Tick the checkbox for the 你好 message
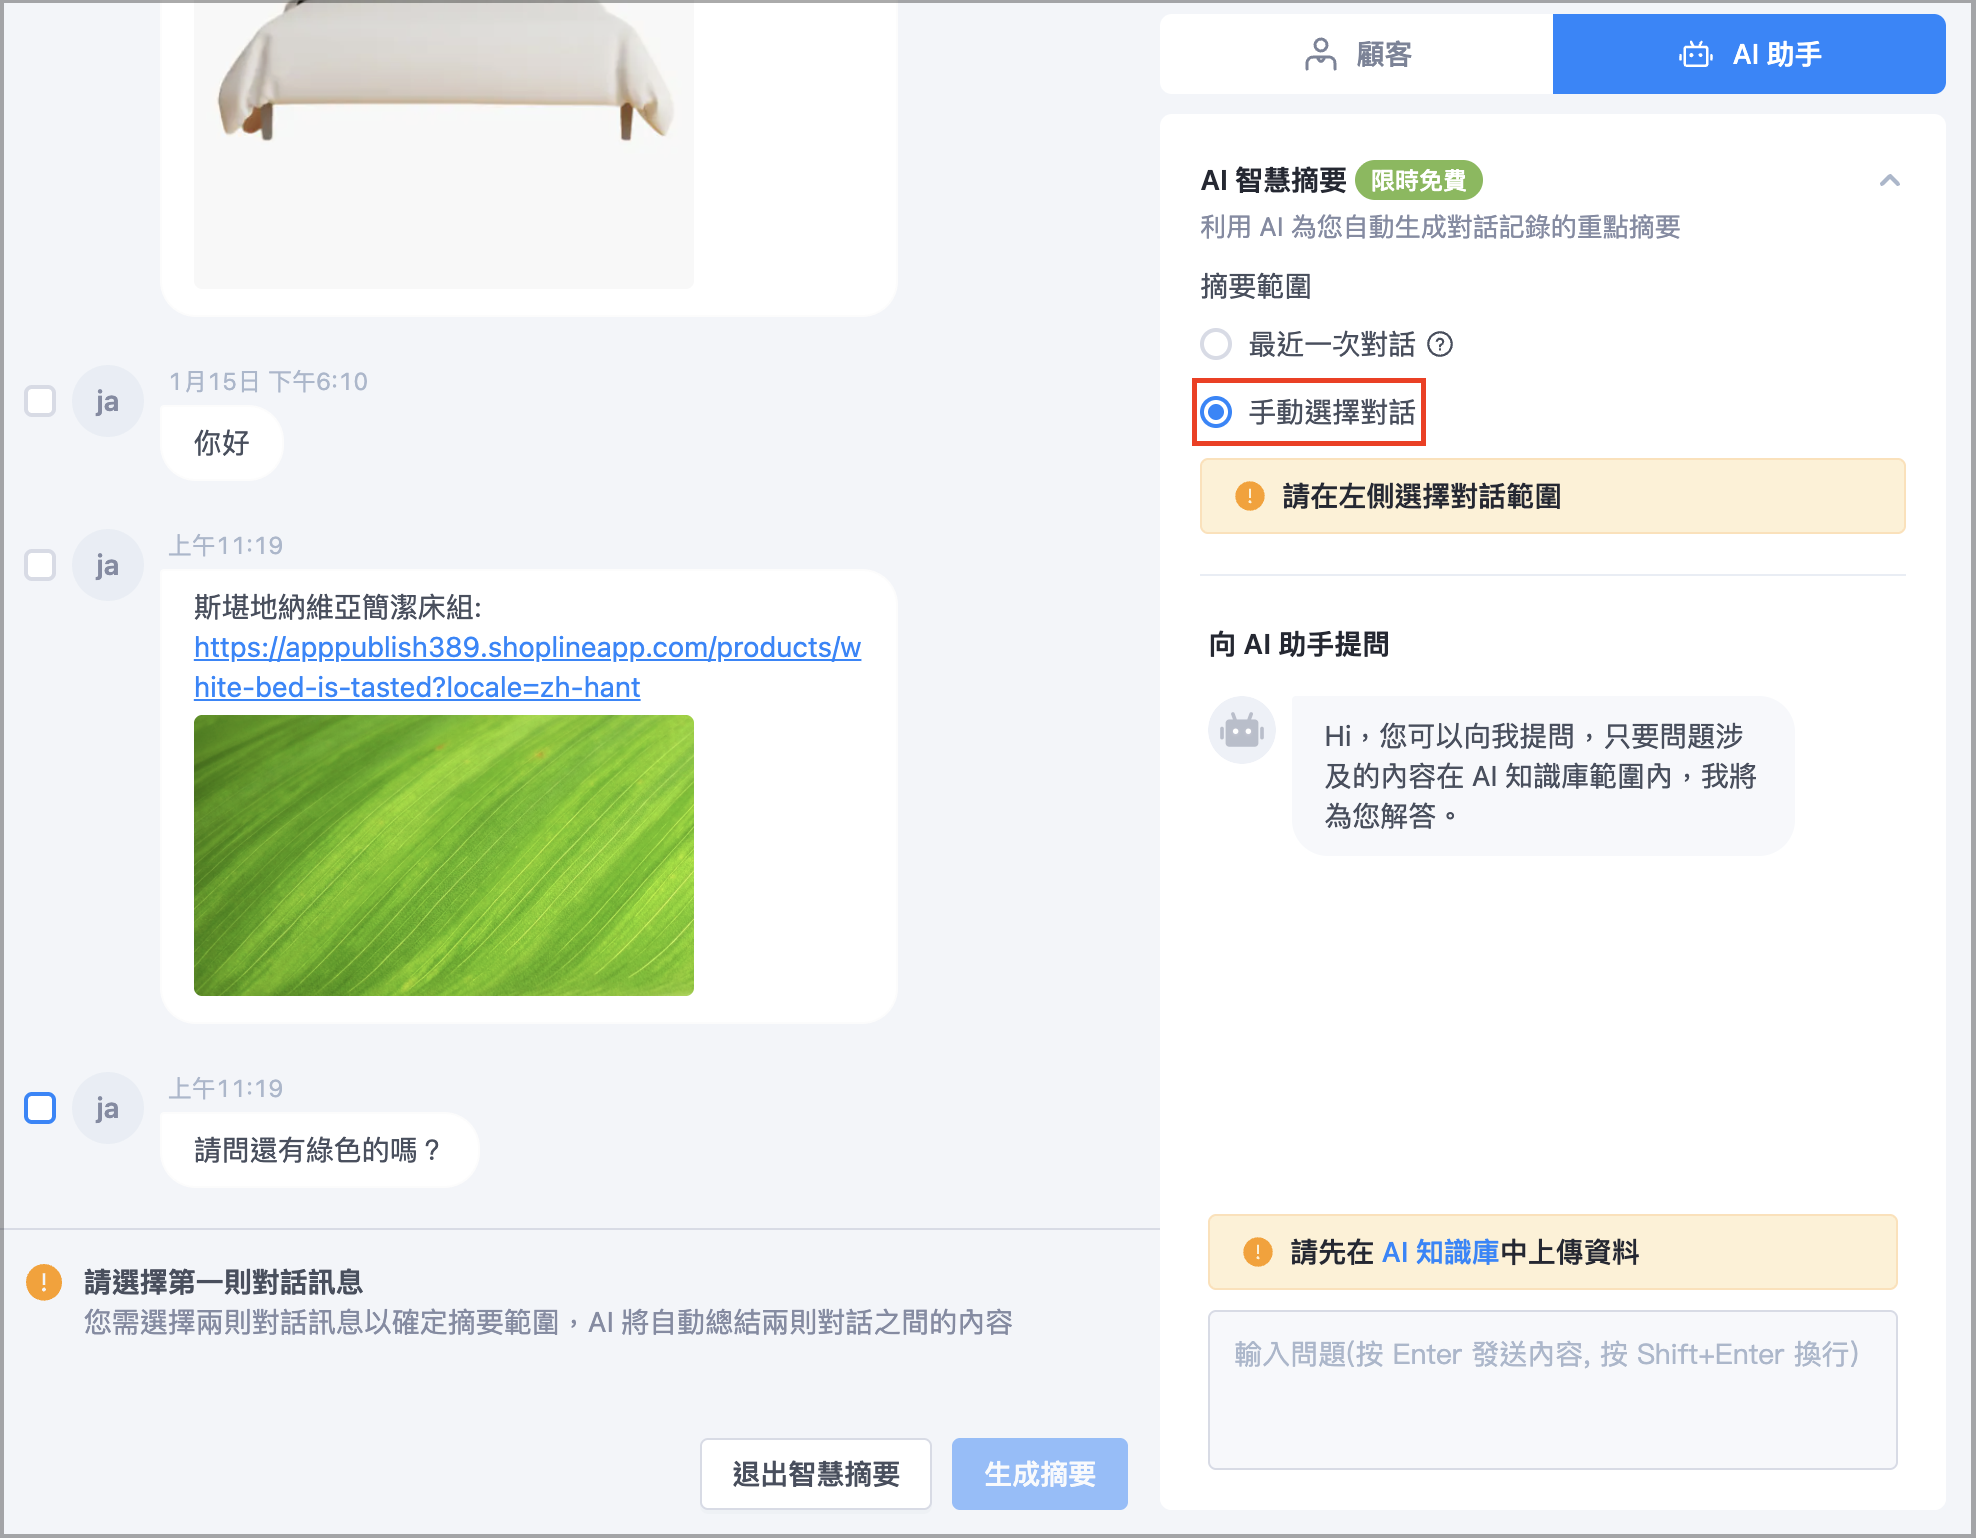Viewport: 1976px width, 1538px height. pos(40,401)
